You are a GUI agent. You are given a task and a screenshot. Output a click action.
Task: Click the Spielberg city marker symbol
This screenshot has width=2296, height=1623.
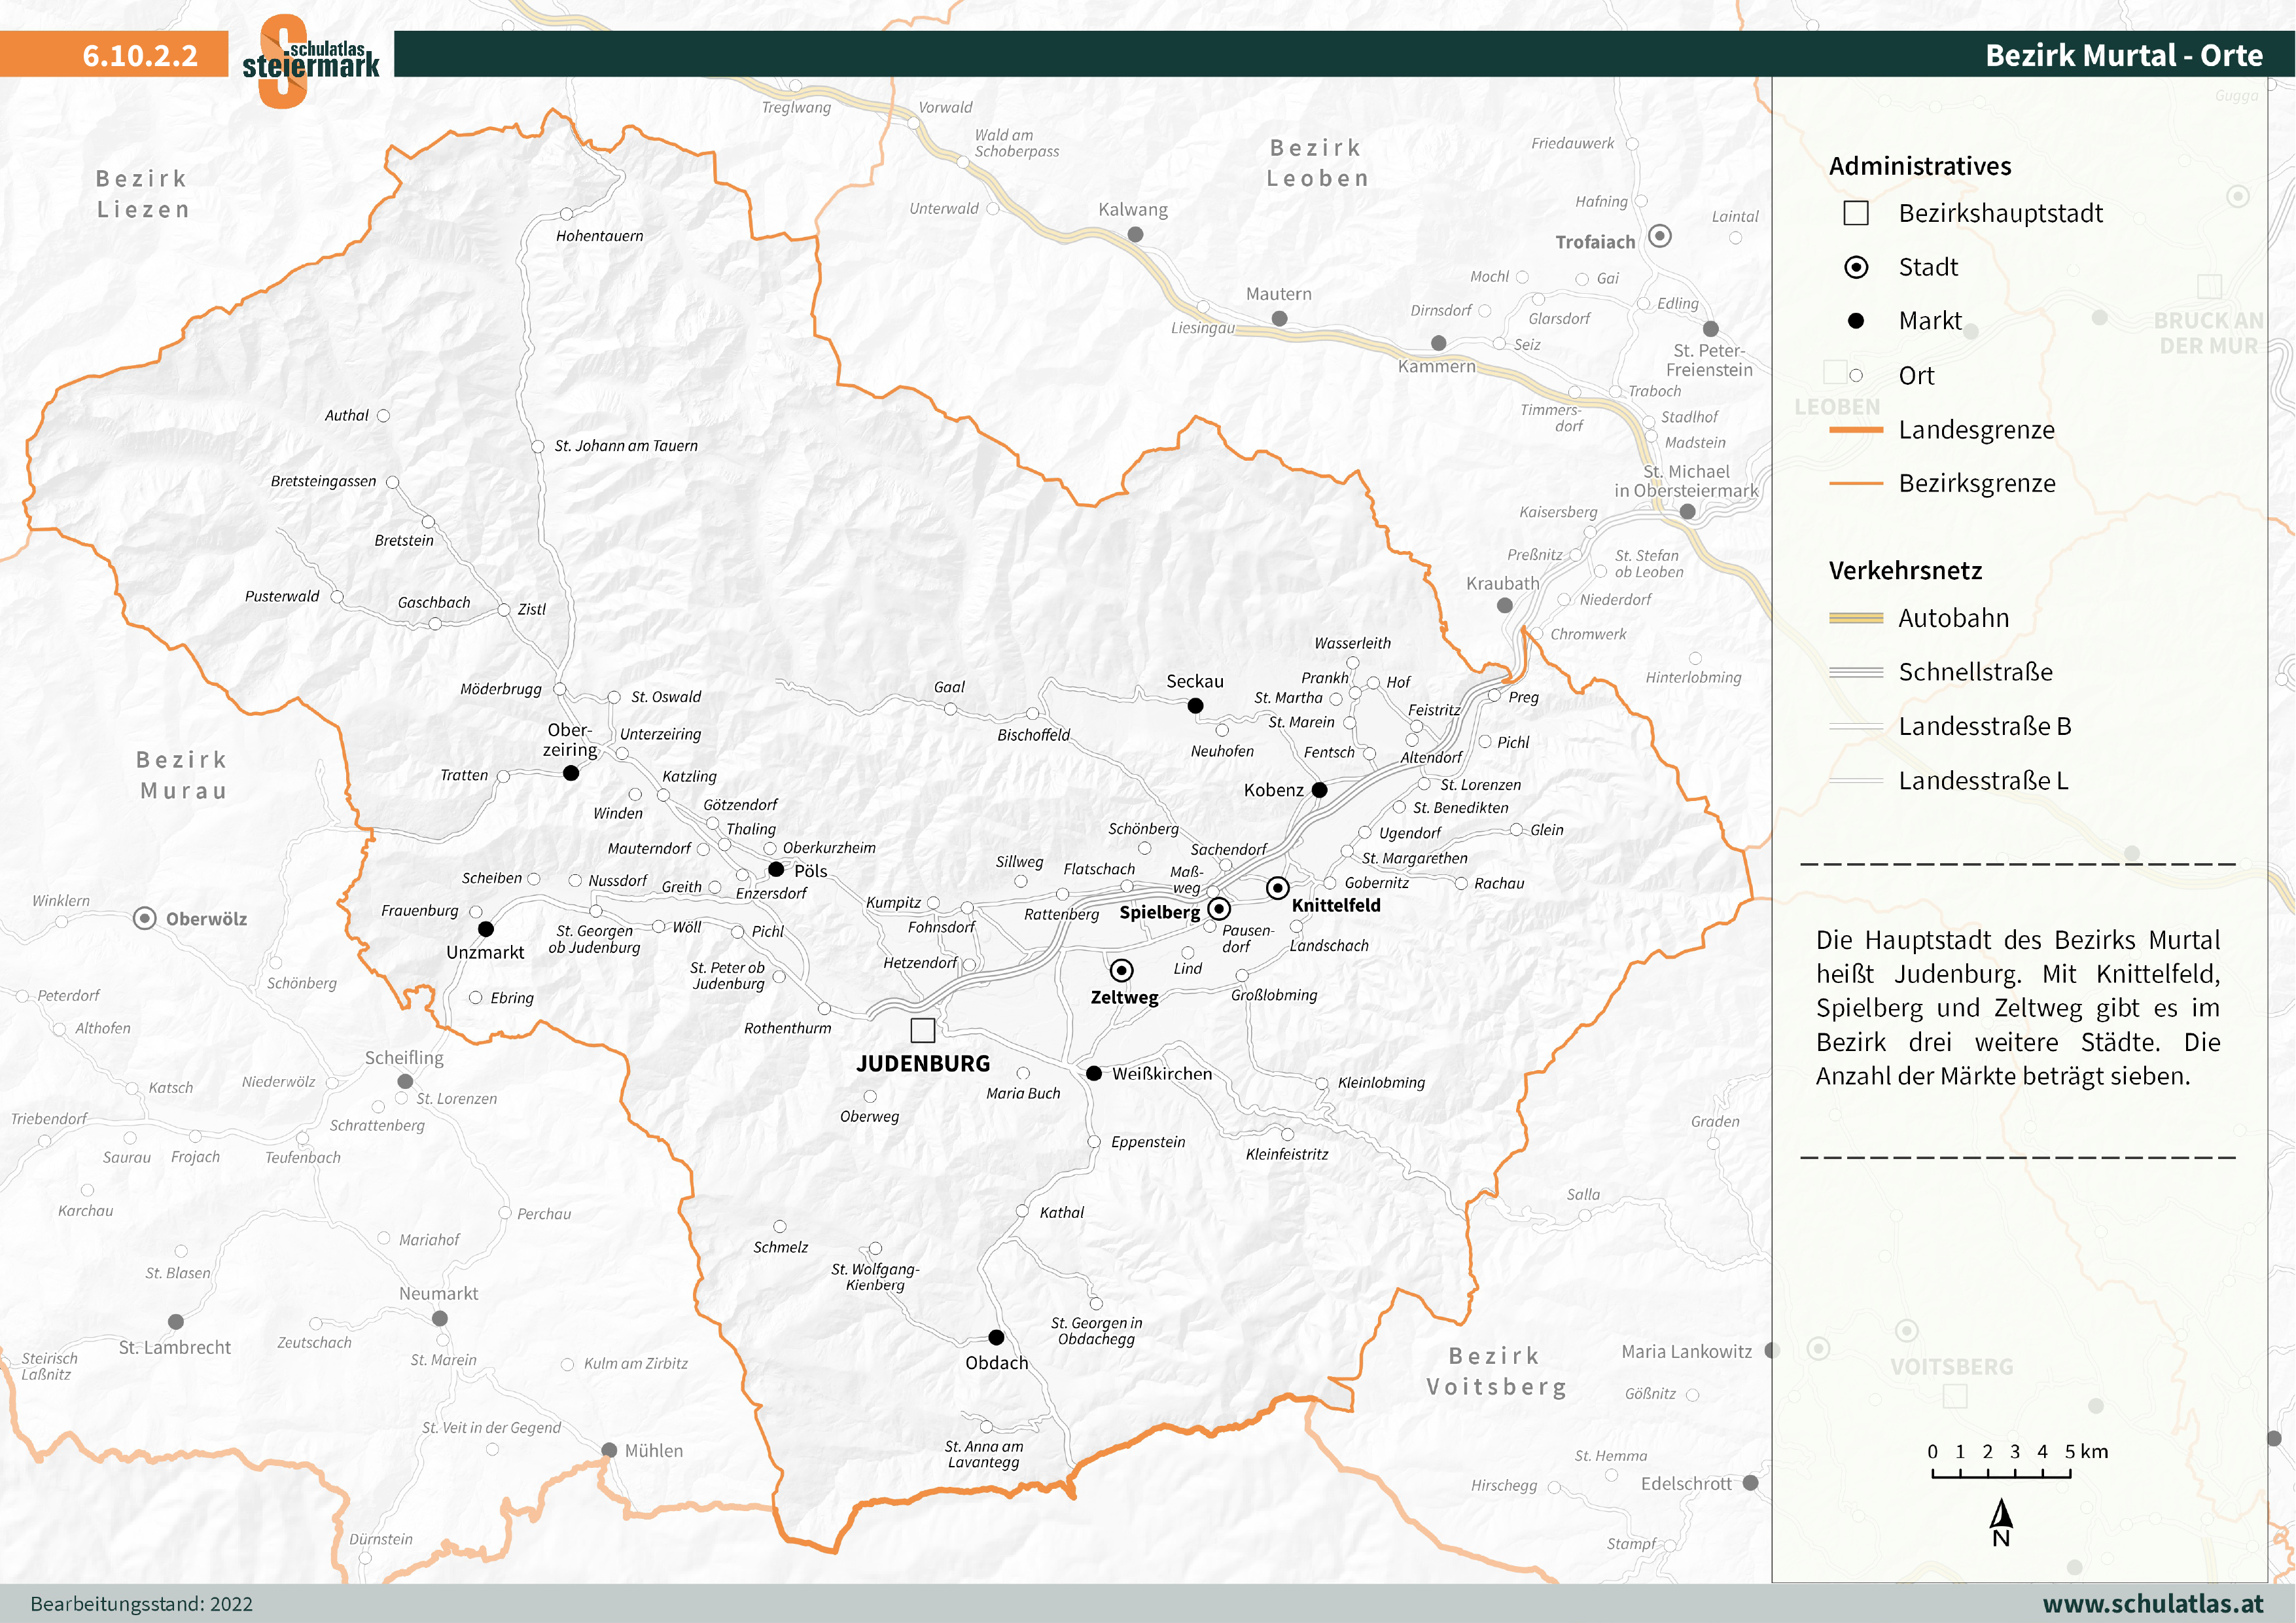click(1219, 908)
